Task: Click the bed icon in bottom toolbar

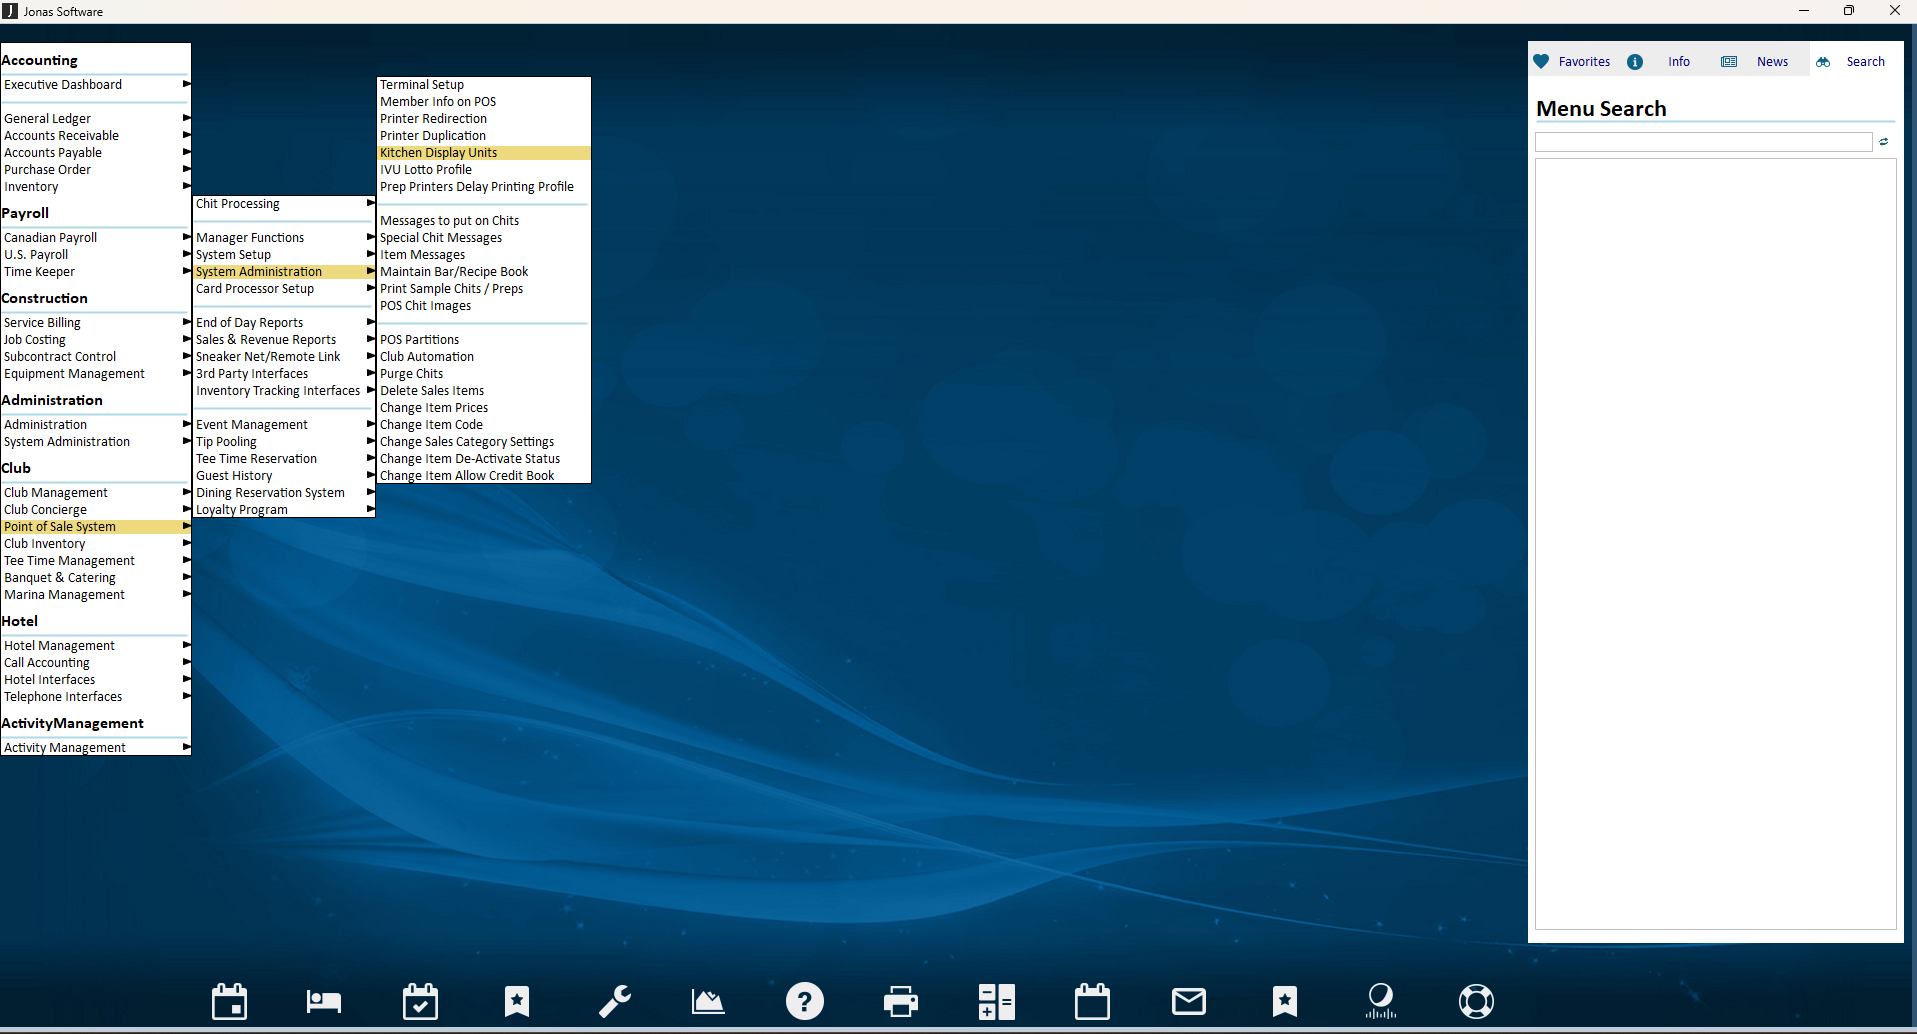Action: click(324, 1001)
